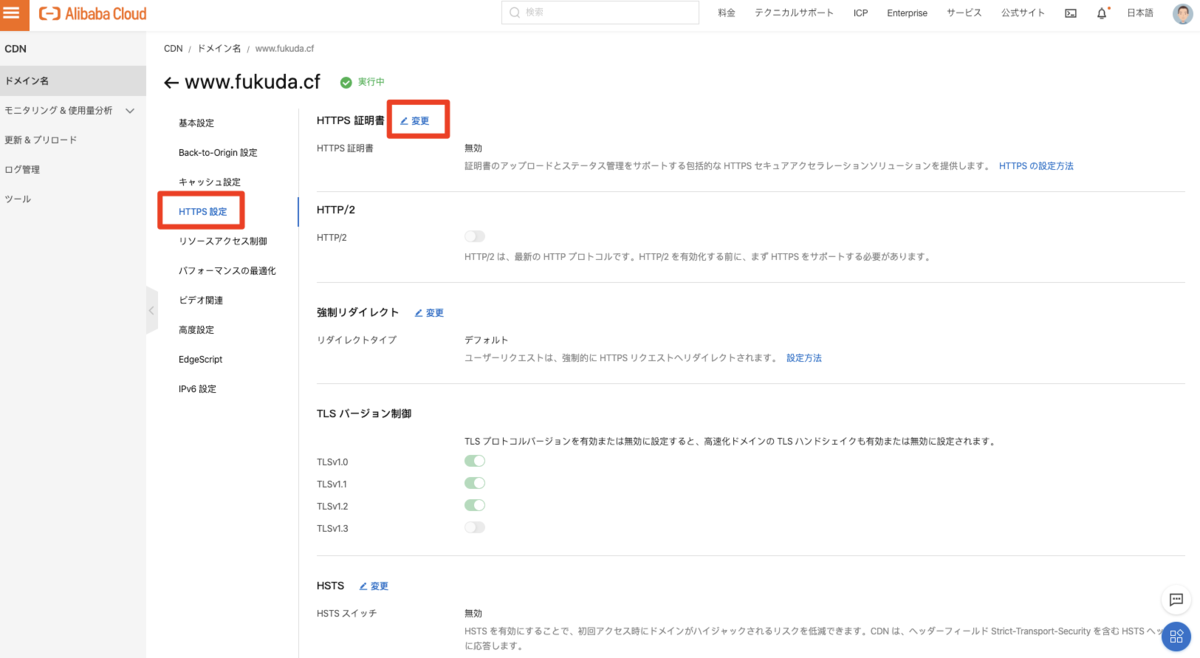This screenshot has width=1200, height=658.
Task: Open the notification bell
Action: (1102, 13)
